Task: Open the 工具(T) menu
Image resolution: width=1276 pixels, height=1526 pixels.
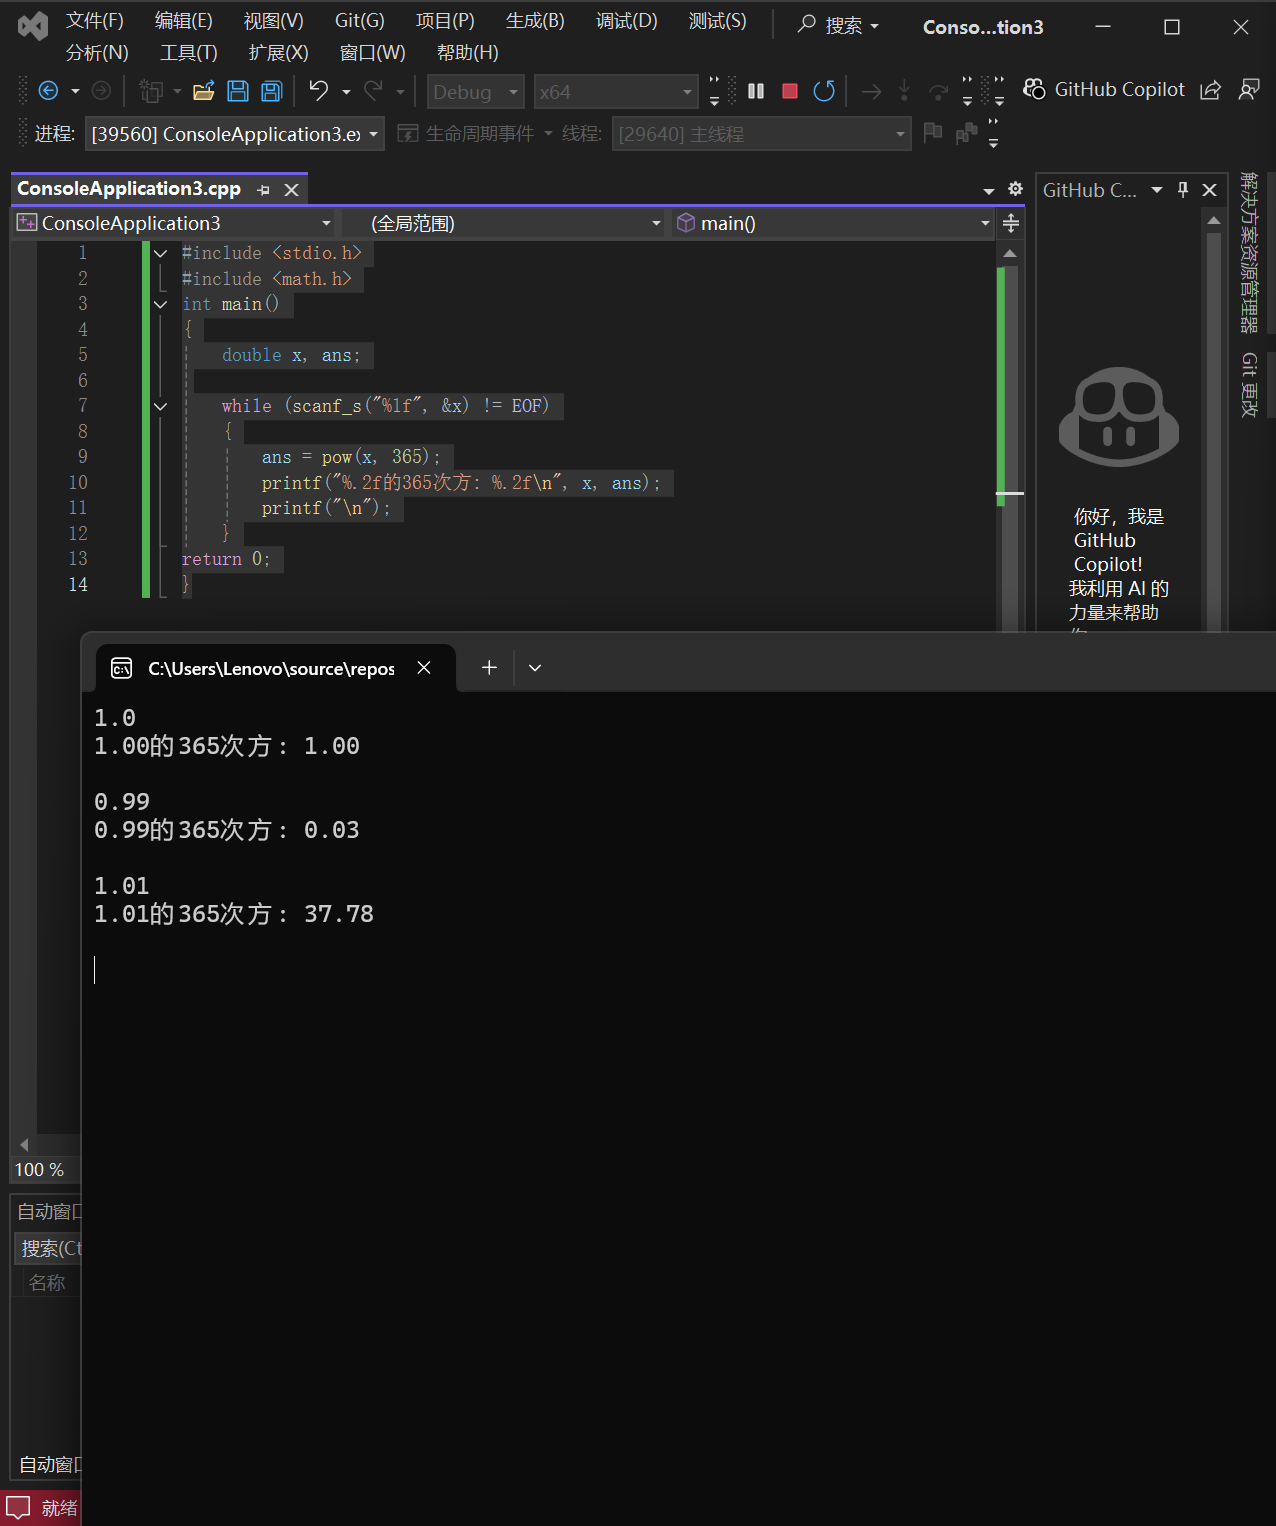Action: (188, 53)
